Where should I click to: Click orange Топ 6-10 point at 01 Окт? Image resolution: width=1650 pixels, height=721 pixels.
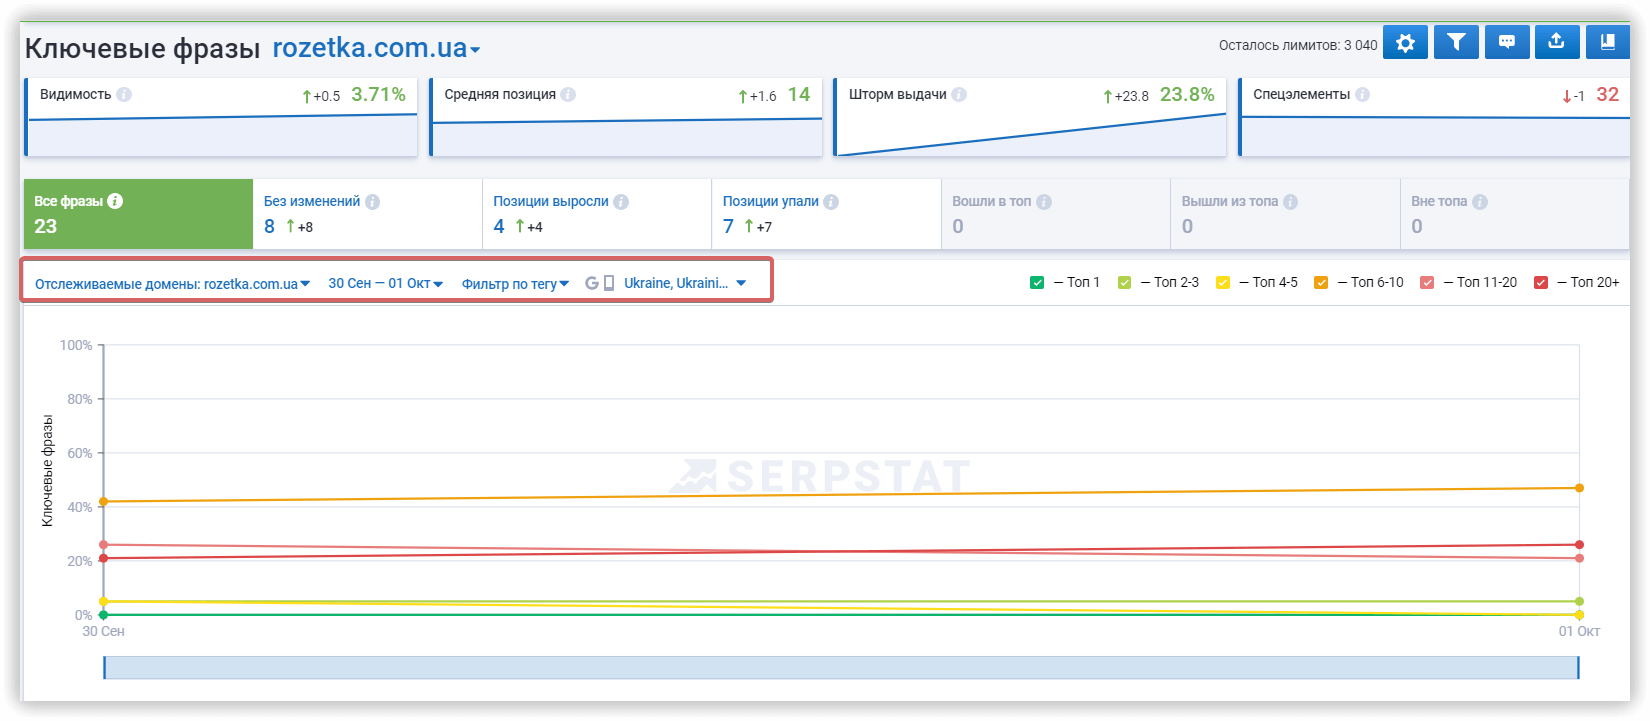click(x=1579, y=488)
